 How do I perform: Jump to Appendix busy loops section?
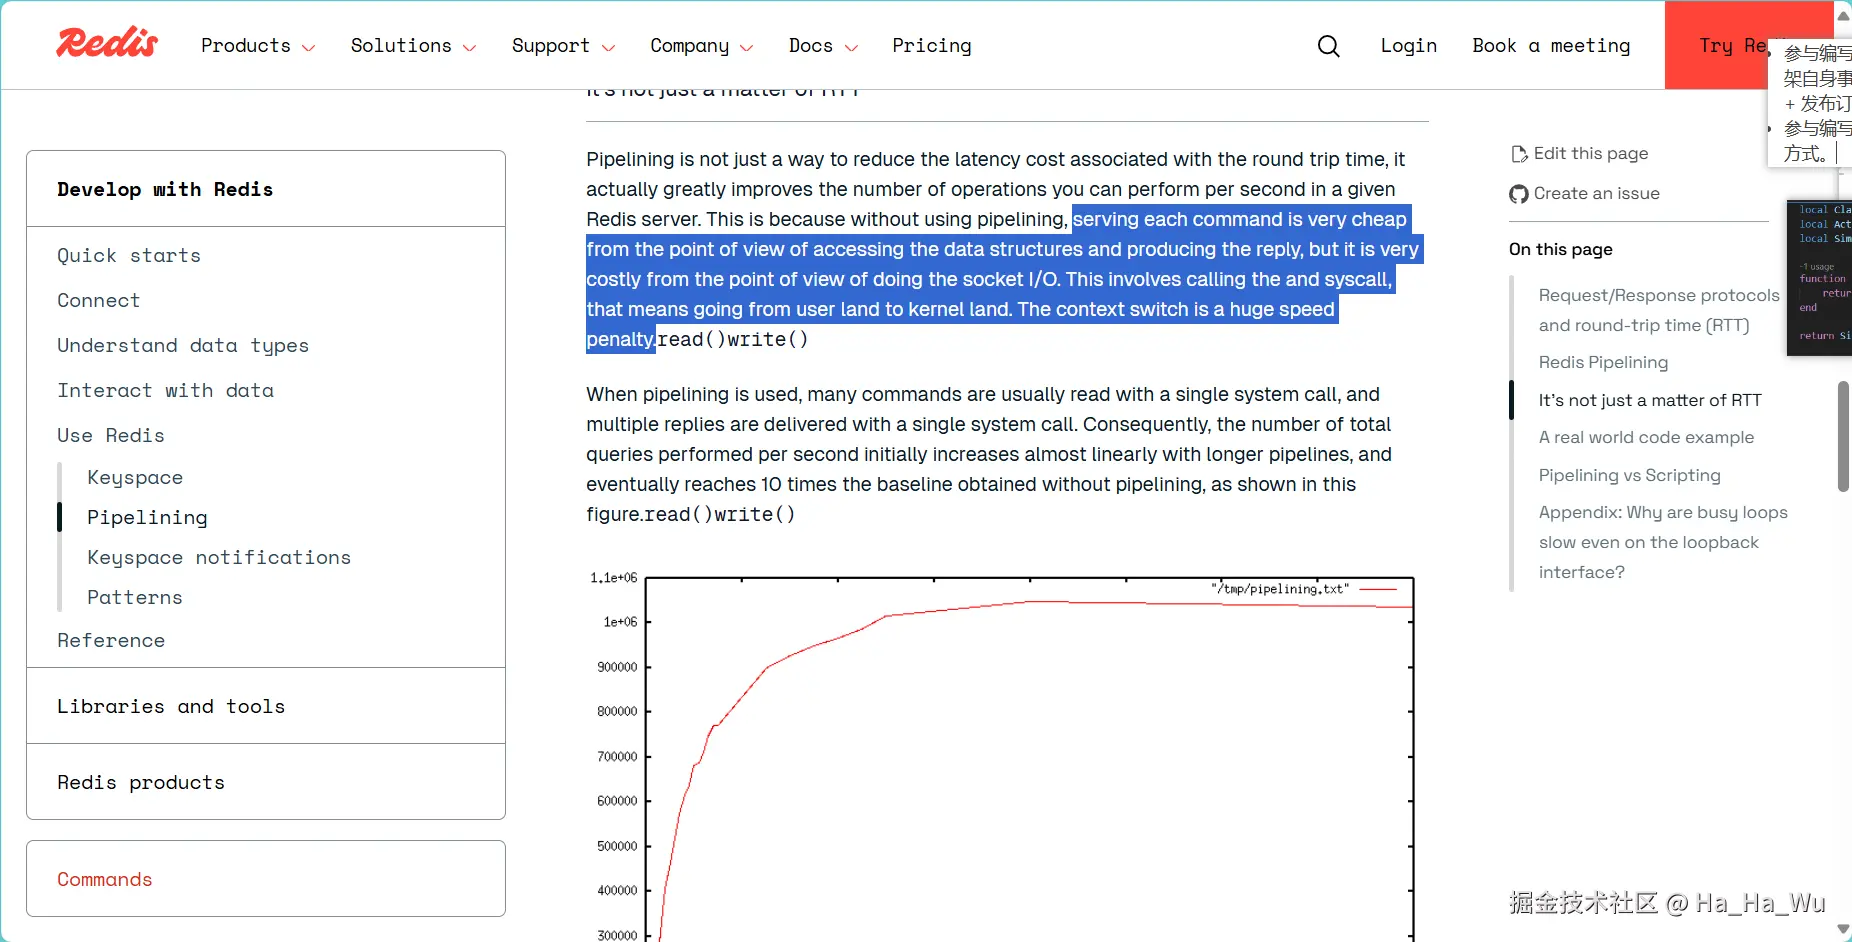(x=1663, y=542)
